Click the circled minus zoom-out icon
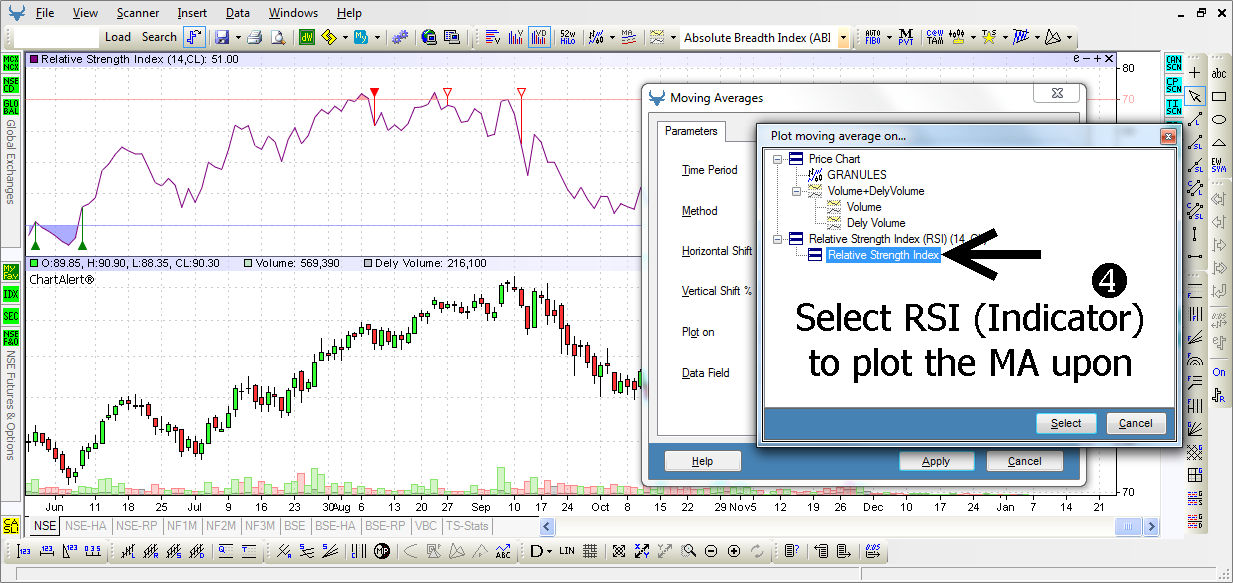 (711, 551)
